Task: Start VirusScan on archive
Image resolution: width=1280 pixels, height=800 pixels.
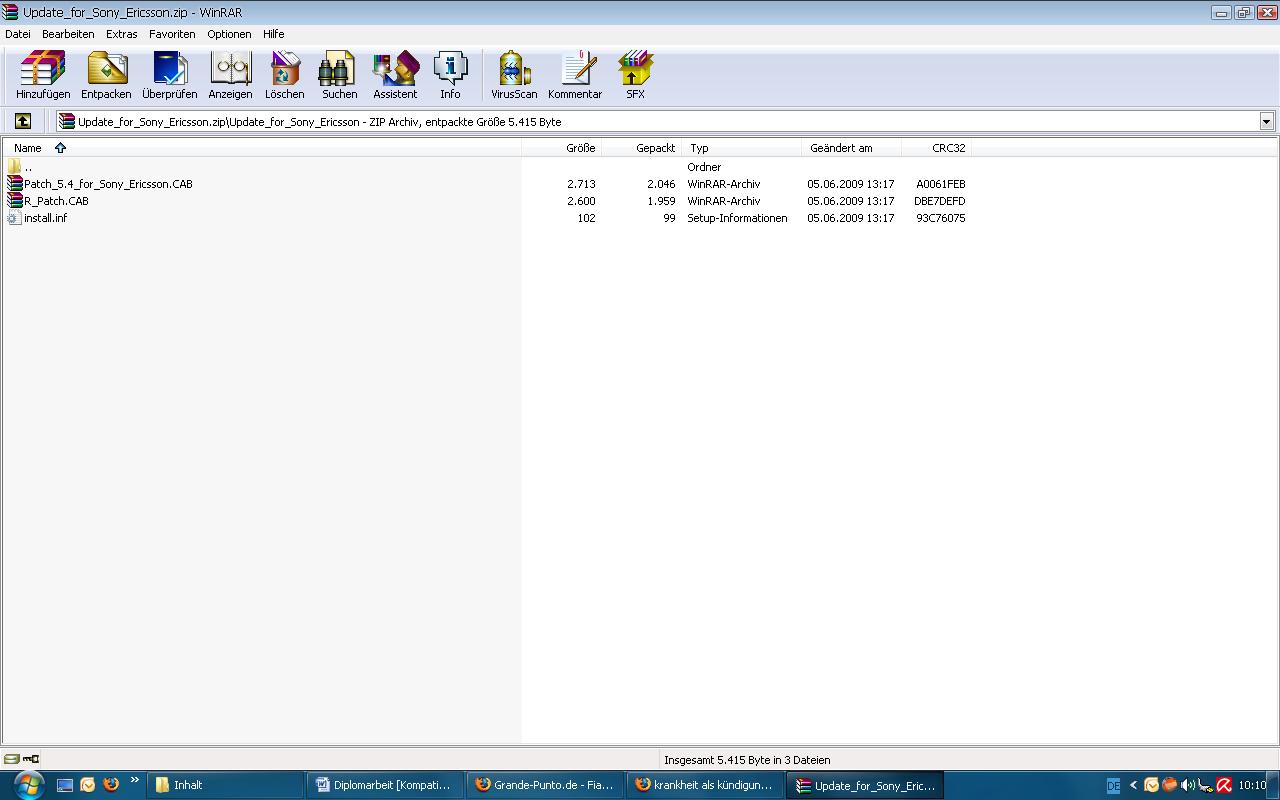Action: (x=514, y=76)
